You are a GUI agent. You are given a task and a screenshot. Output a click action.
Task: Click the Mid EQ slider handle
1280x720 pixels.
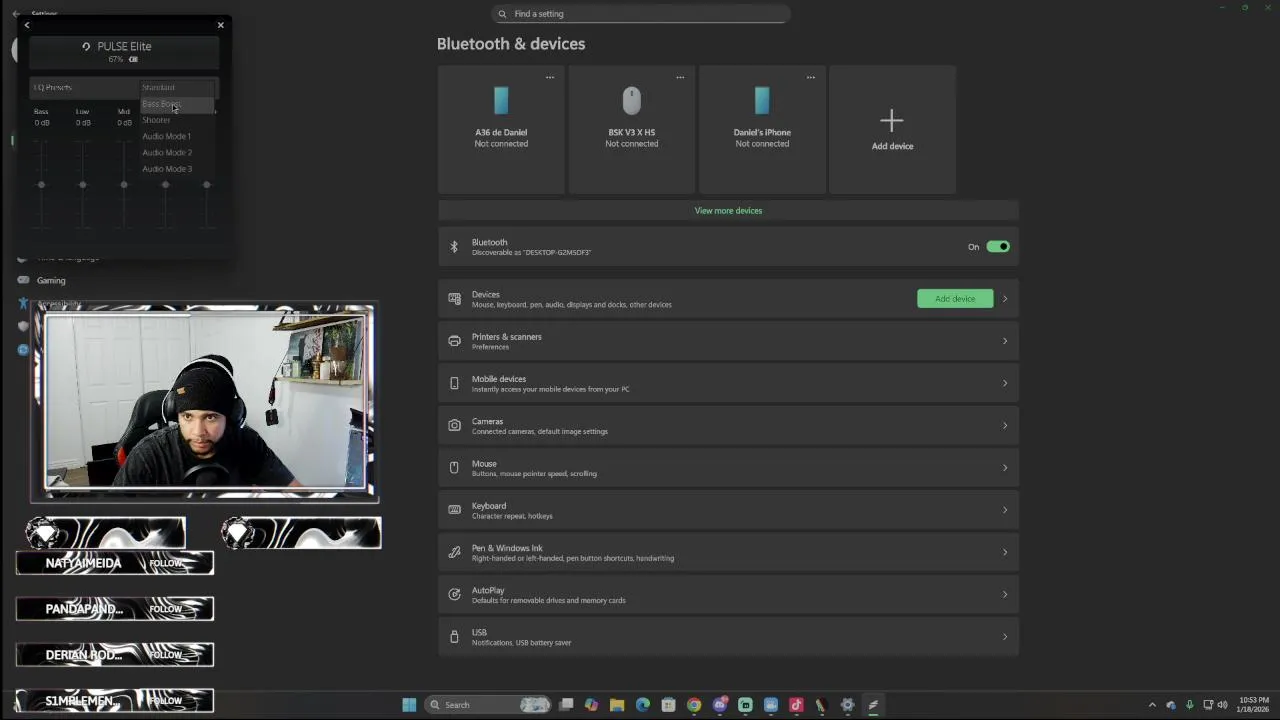124,184
